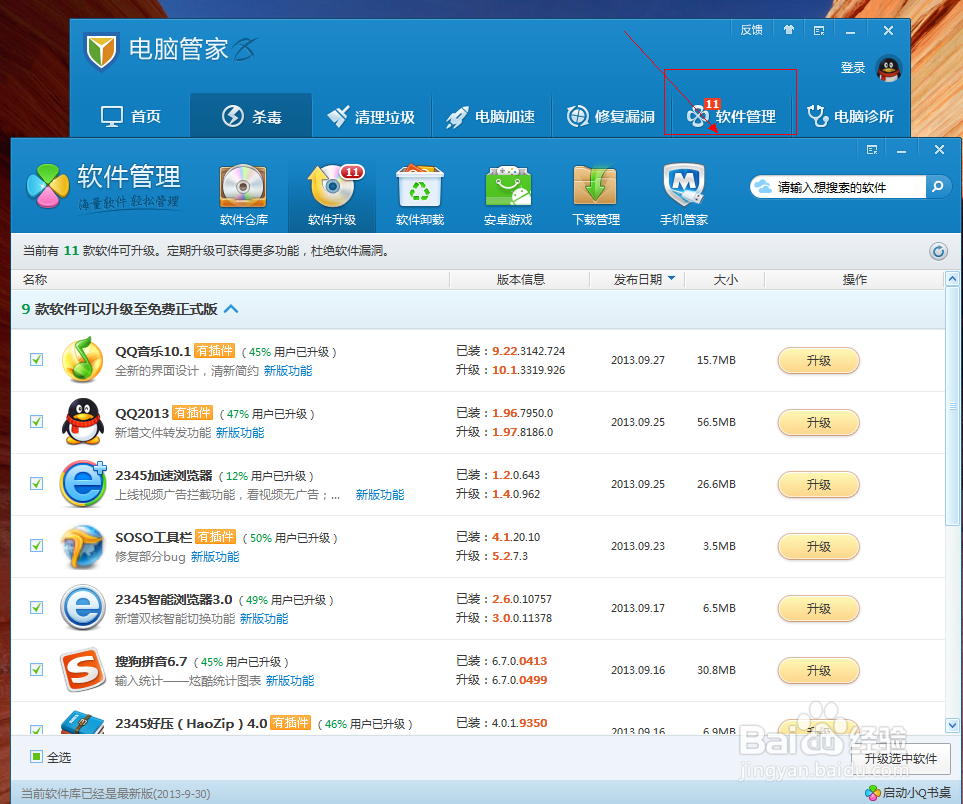
Task: Select the 软件升级 toolbar icon
Action: point(331,193)
